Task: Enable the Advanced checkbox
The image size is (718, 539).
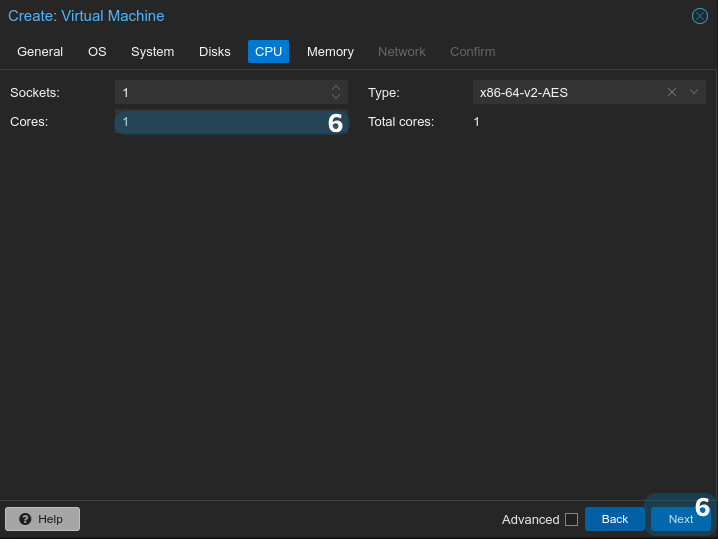Action: pos(571,519)
